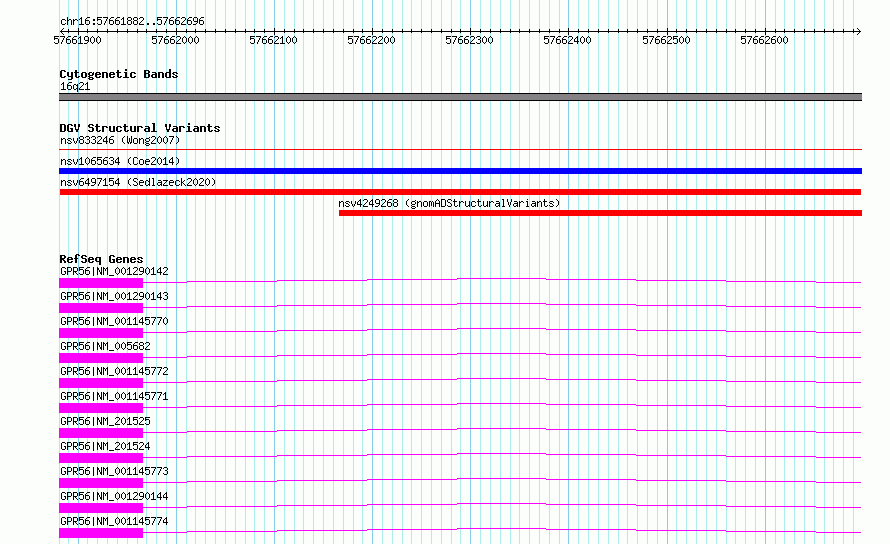This screenshot has height=544, width=890.
Task: Select the magenta exon of NM_001145771
Action: tap(101, 408)
